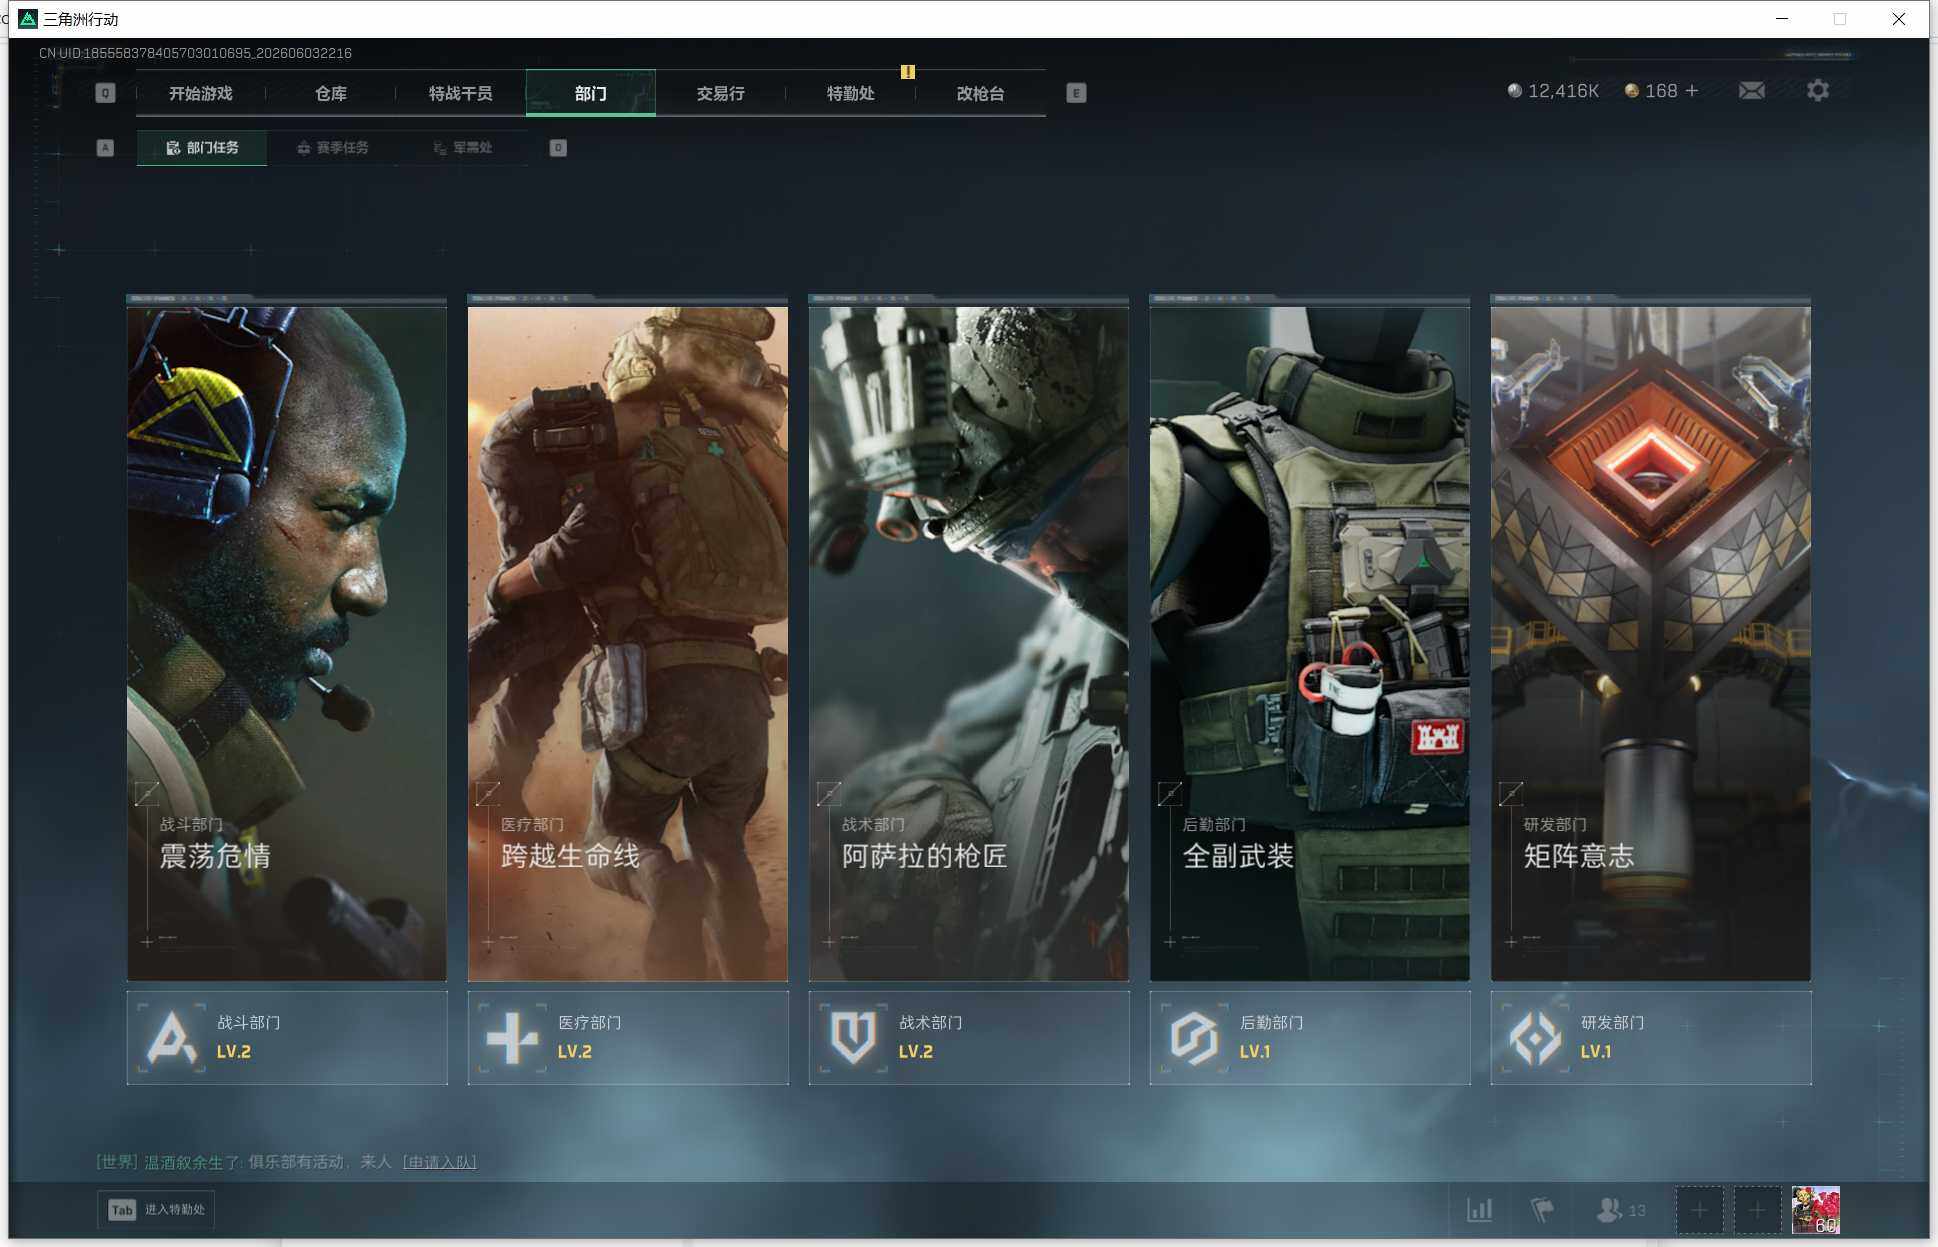
Task: Click the Q key hint icon
Action: 105,93
